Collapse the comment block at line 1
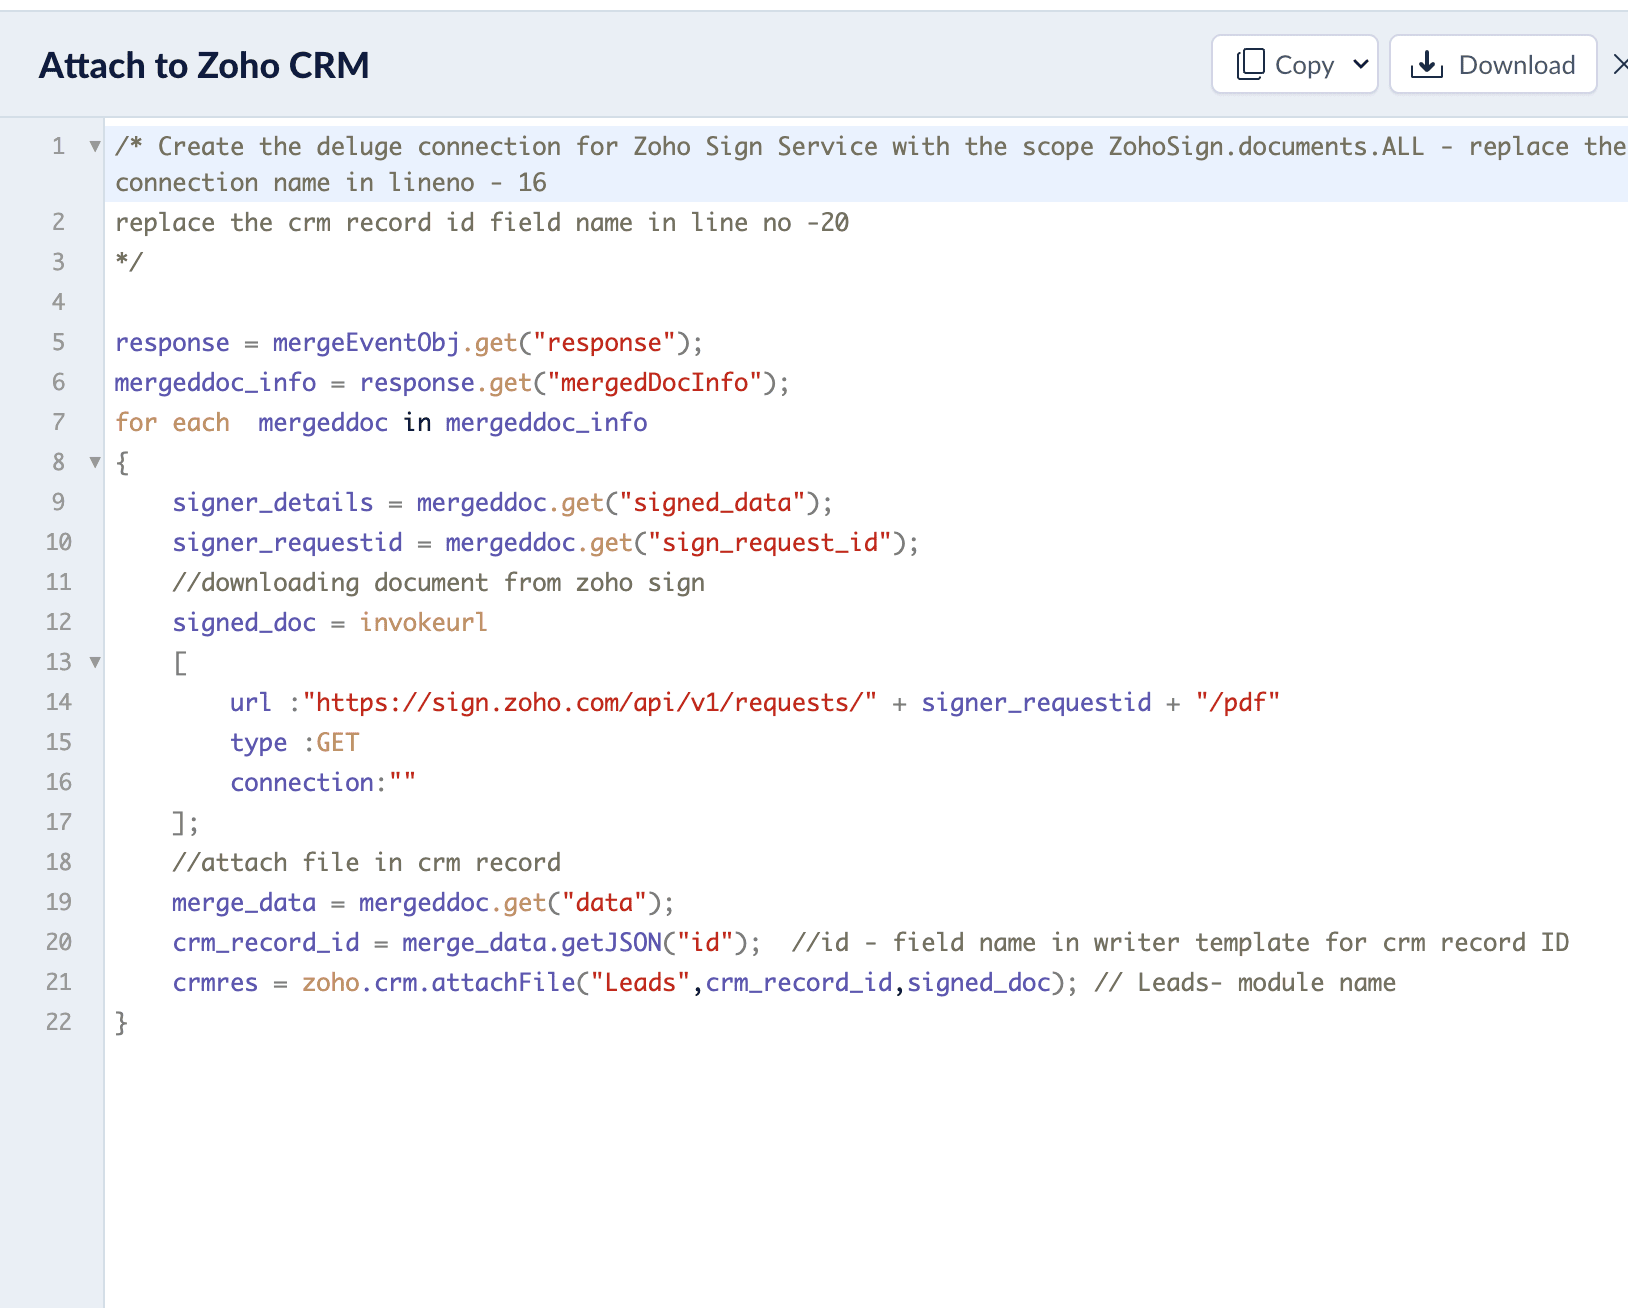This screenshot has width=1628, height=1308. pyautogui.click(x=95, y=147)
